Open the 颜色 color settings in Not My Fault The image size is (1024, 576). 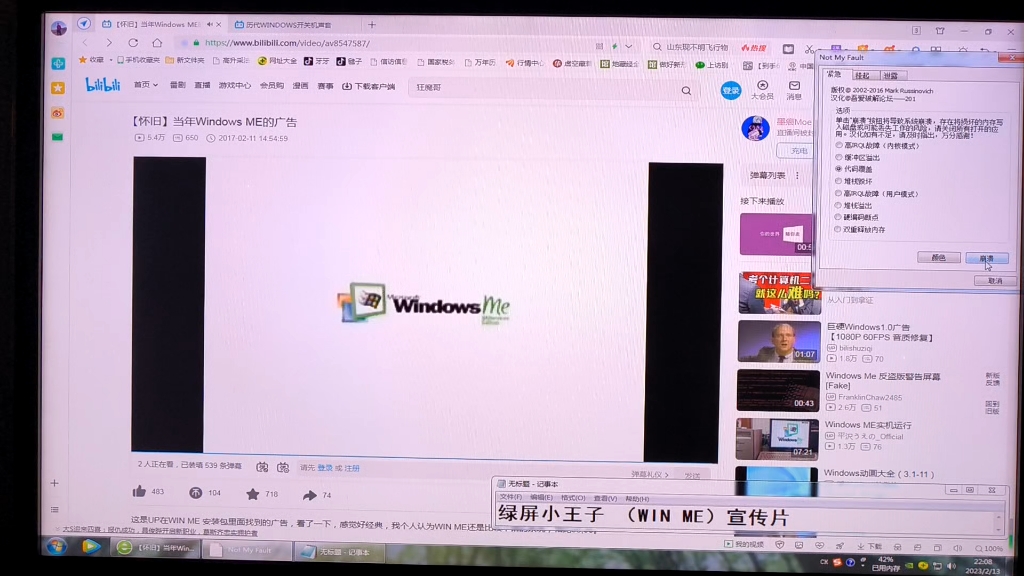coord(940,256)
